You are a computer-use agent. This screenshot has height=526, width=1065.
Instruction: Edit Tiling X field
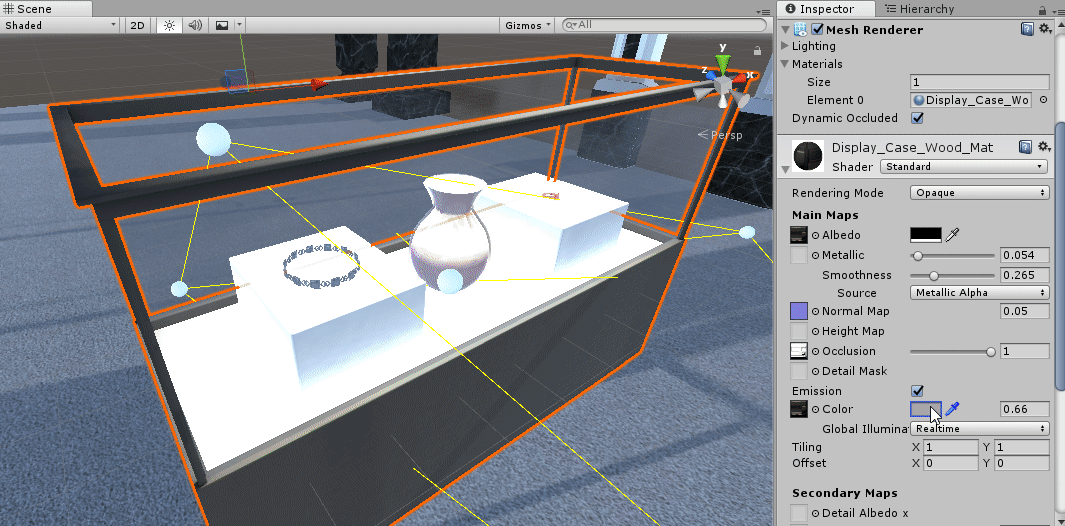951,448
